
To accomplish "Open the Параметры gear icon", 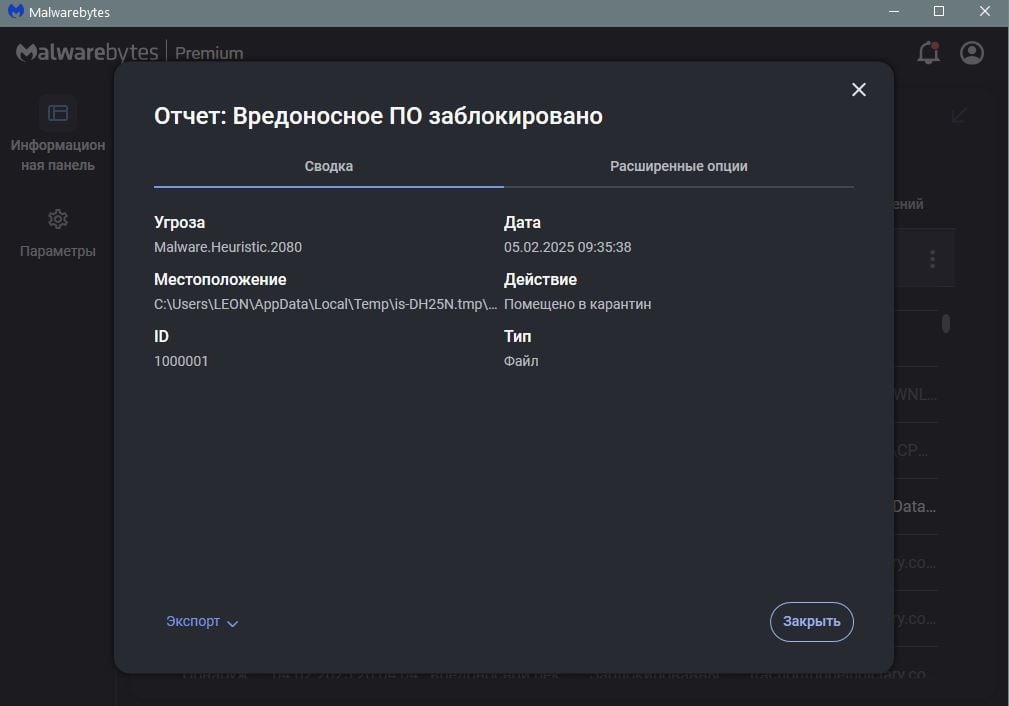I will pyautogui.click(x=58, y=219).
